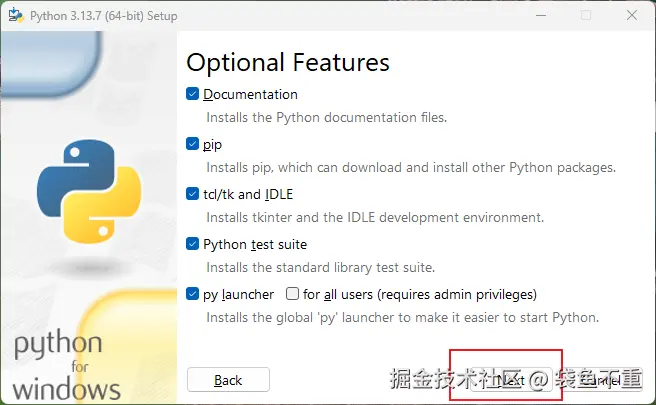Viewport: 656px width, 405px height.
Task: Click the text 'Installs pip, which can download...'
Action: coord(411,168)
